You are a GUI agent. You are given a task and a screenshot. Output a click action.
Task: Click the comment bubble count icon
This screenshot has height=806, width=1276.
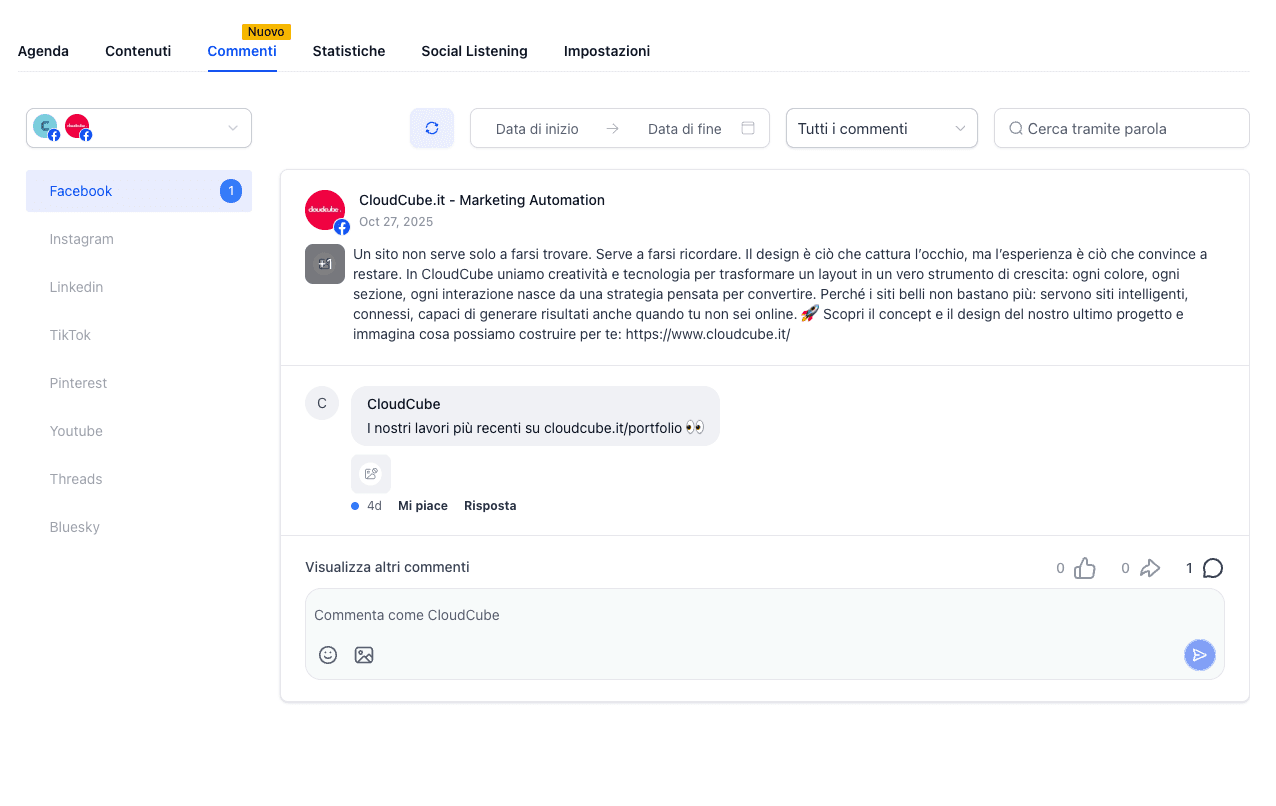pos(1212,568)
